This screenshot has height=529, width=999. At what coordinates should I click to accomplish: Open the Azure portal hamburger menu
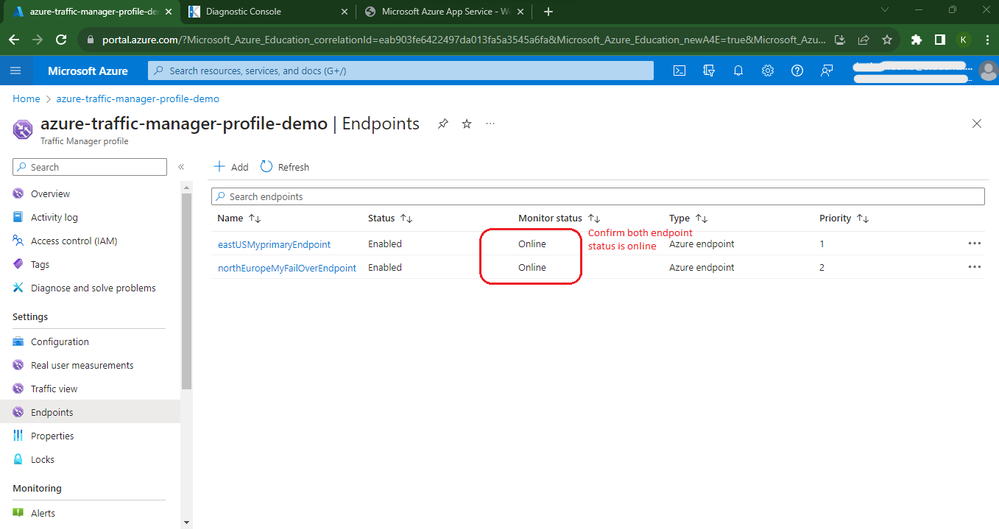coord(15,71)
